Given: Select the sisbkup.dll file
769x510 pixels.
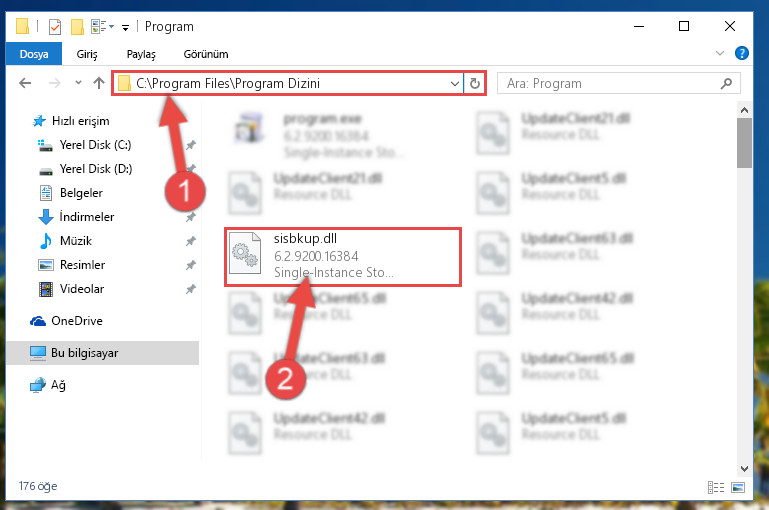Looking at the screenshot, I should coord(343,257).
